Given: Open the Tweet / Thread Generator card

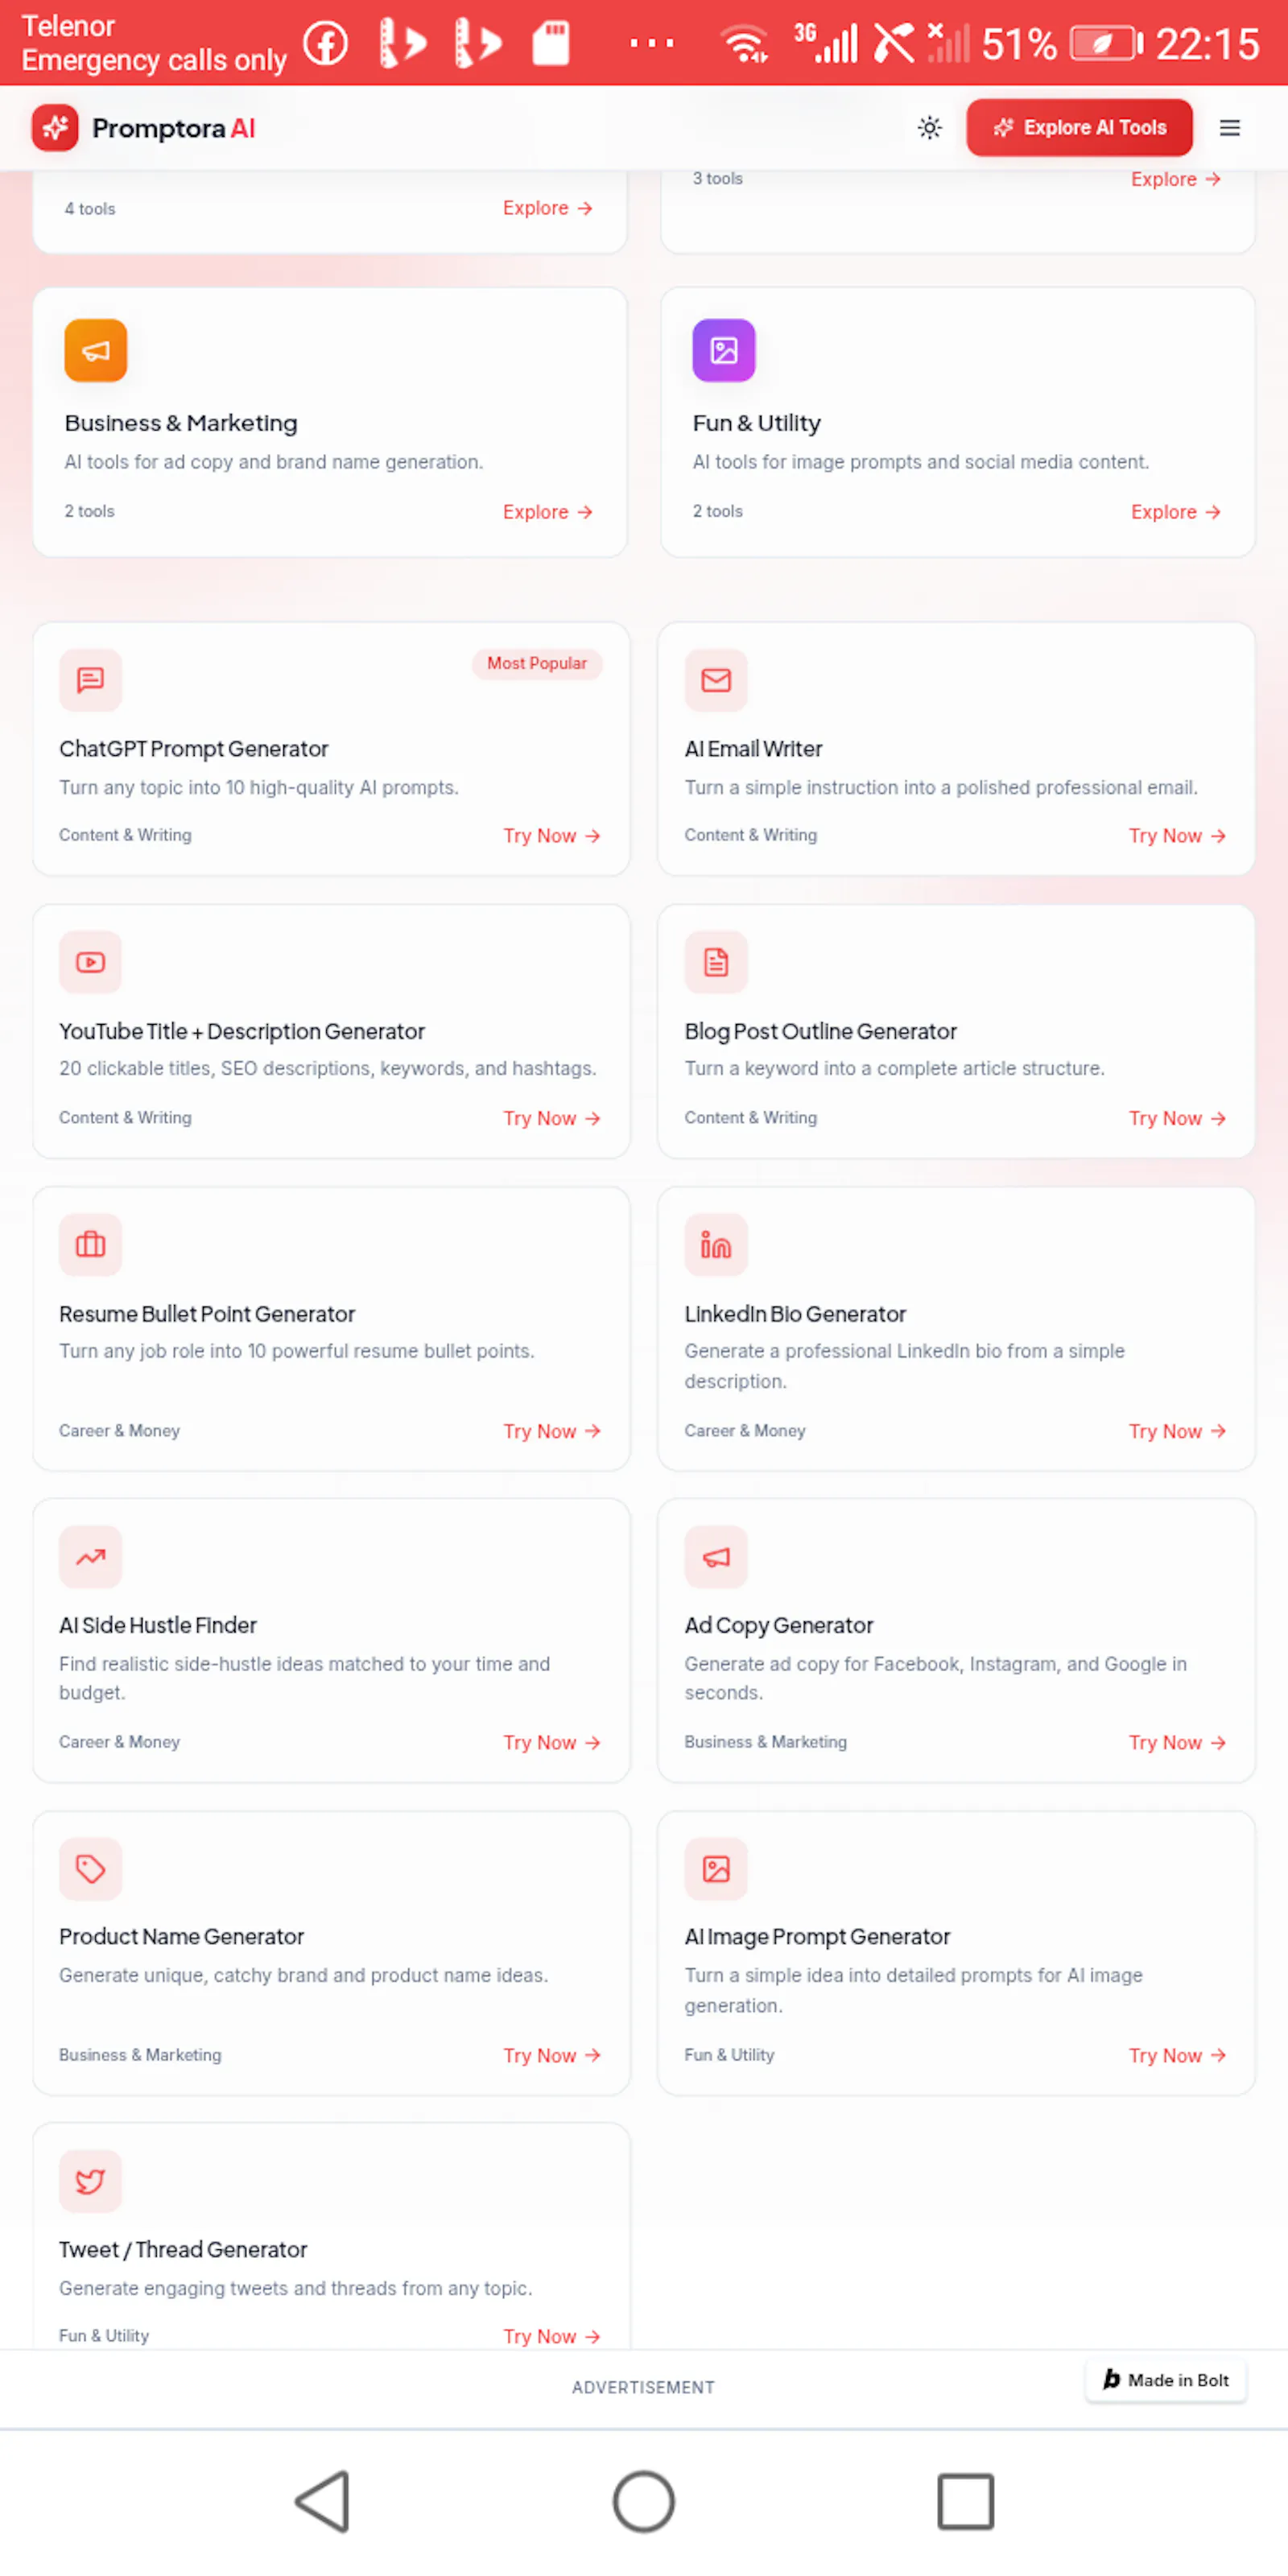Looking at the screenshot, I should 331,2237.
